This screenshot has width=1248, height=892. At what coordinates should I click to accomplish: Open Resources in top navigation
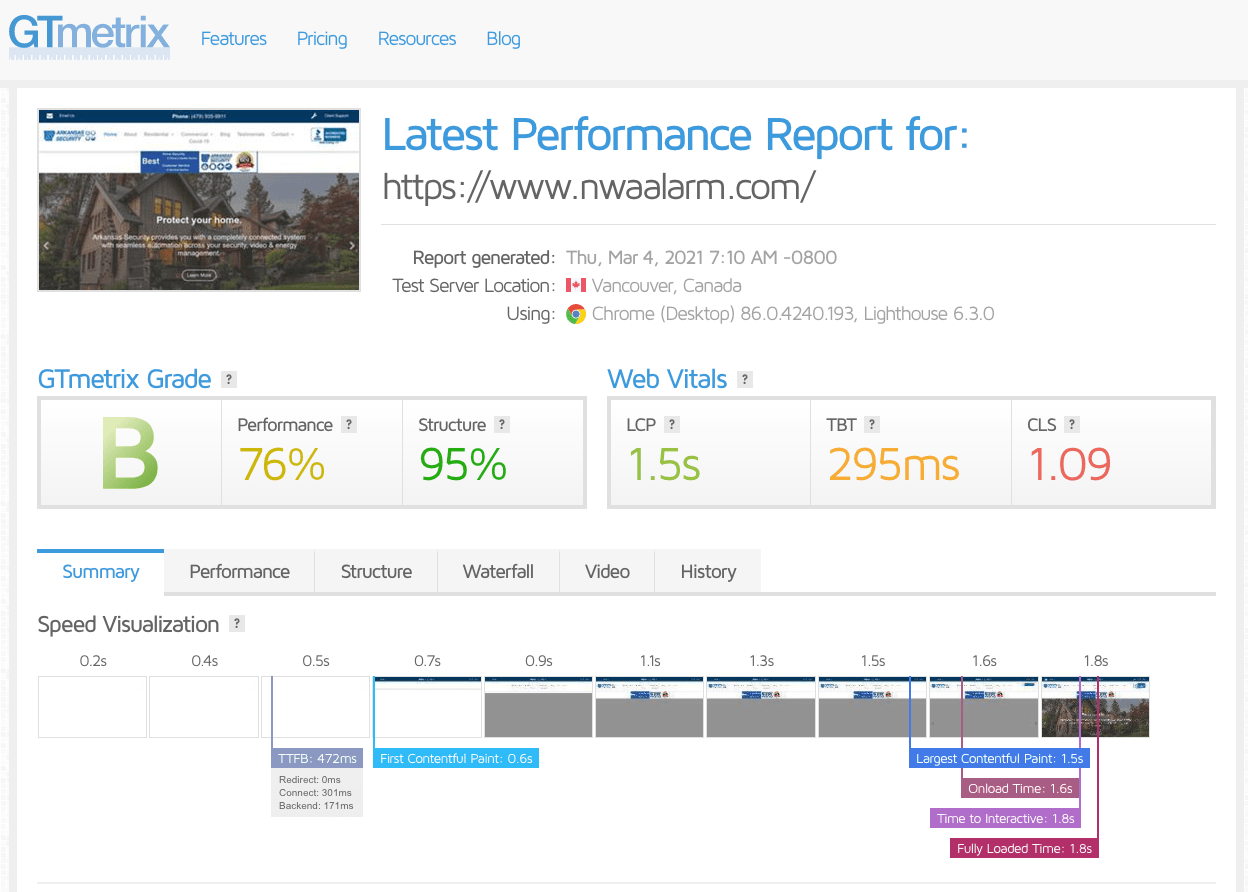417,39
